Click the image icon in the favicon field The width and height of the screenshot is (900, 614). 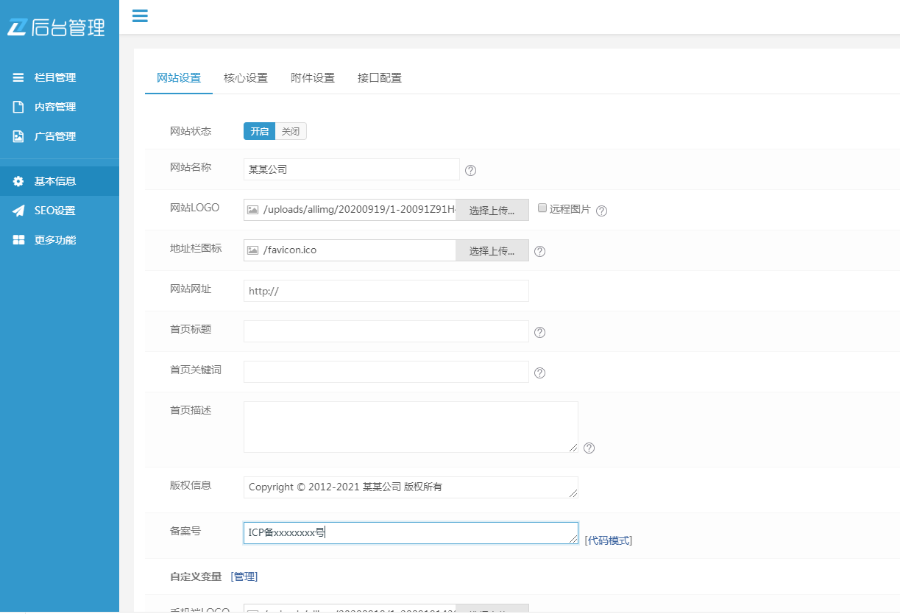(x=253, y=250)
